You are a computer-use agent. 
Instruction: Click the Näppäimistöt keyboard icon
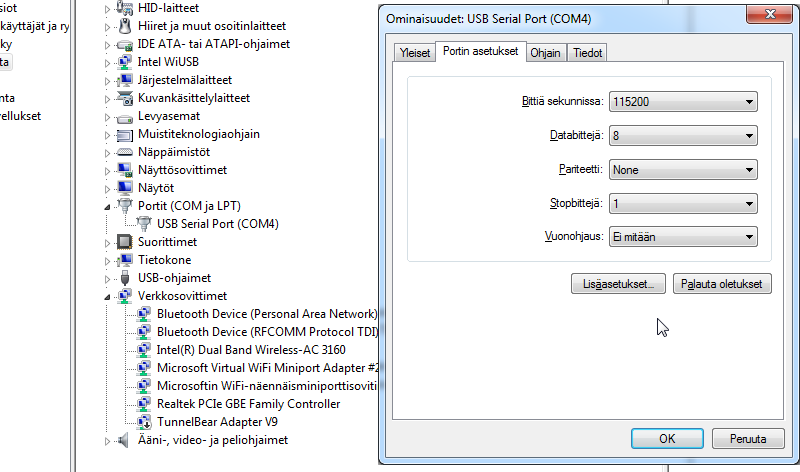(125, 152)
